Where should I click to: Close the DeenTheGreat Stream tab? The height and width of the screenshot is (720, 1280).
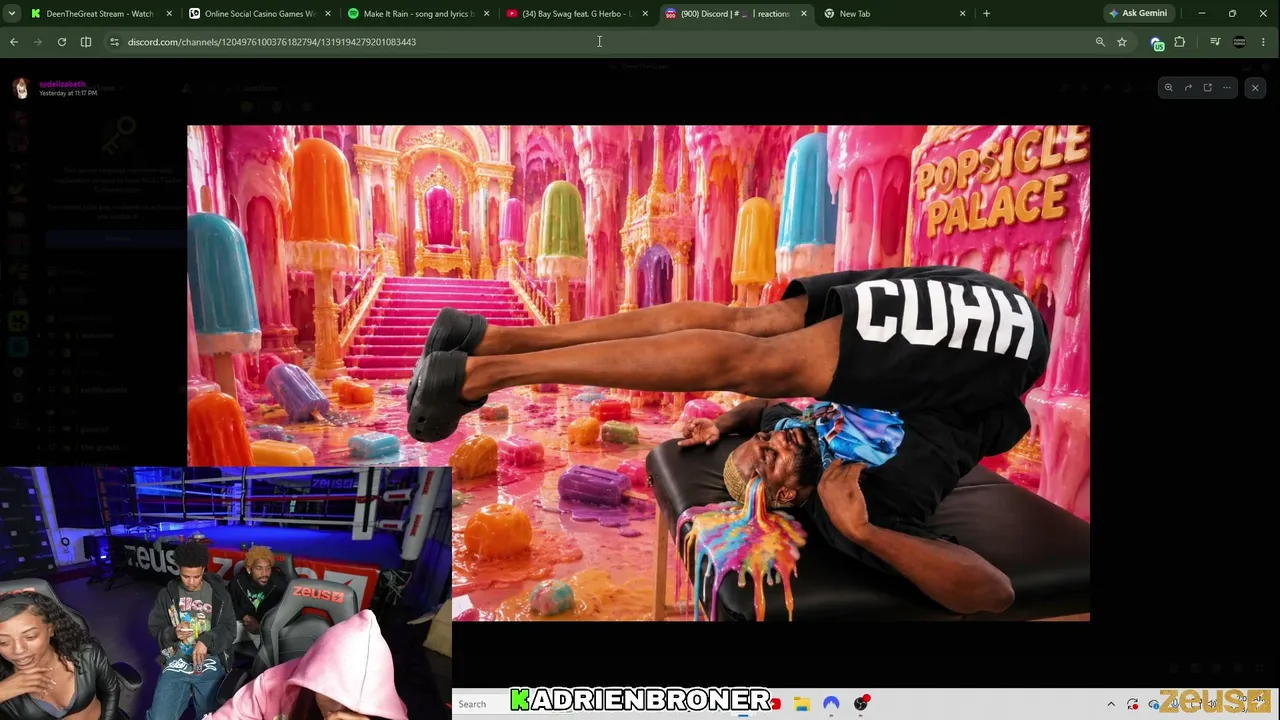(168, 14)
